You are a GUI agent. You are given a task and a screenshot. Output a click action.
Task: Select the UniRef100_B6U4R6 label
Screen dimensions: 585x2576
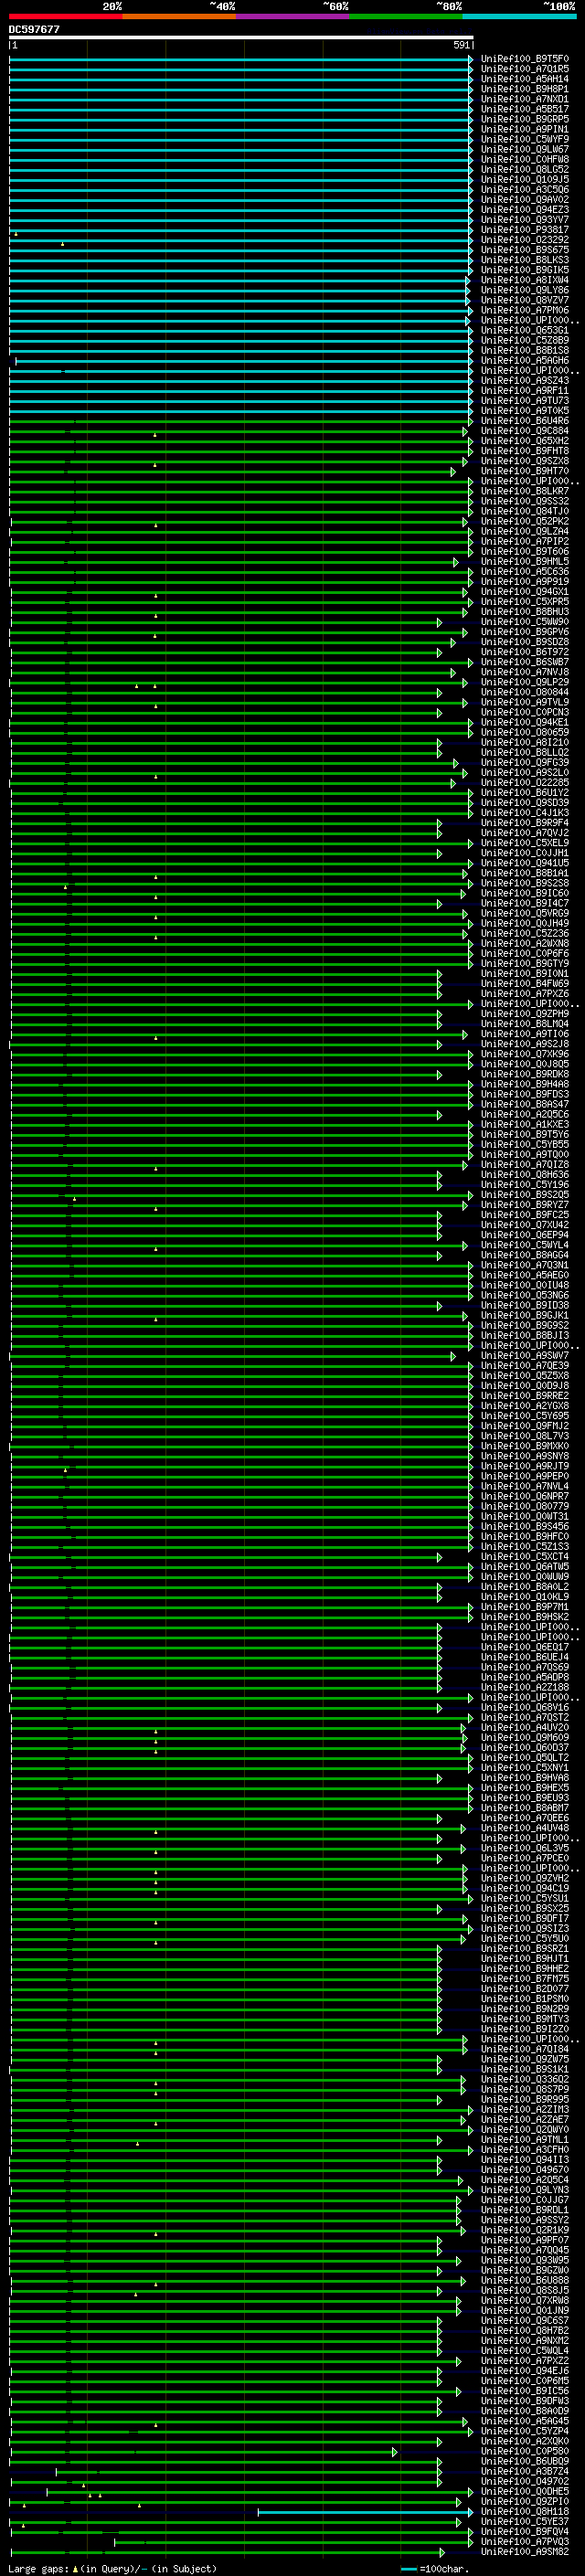[x=525, y=421]
